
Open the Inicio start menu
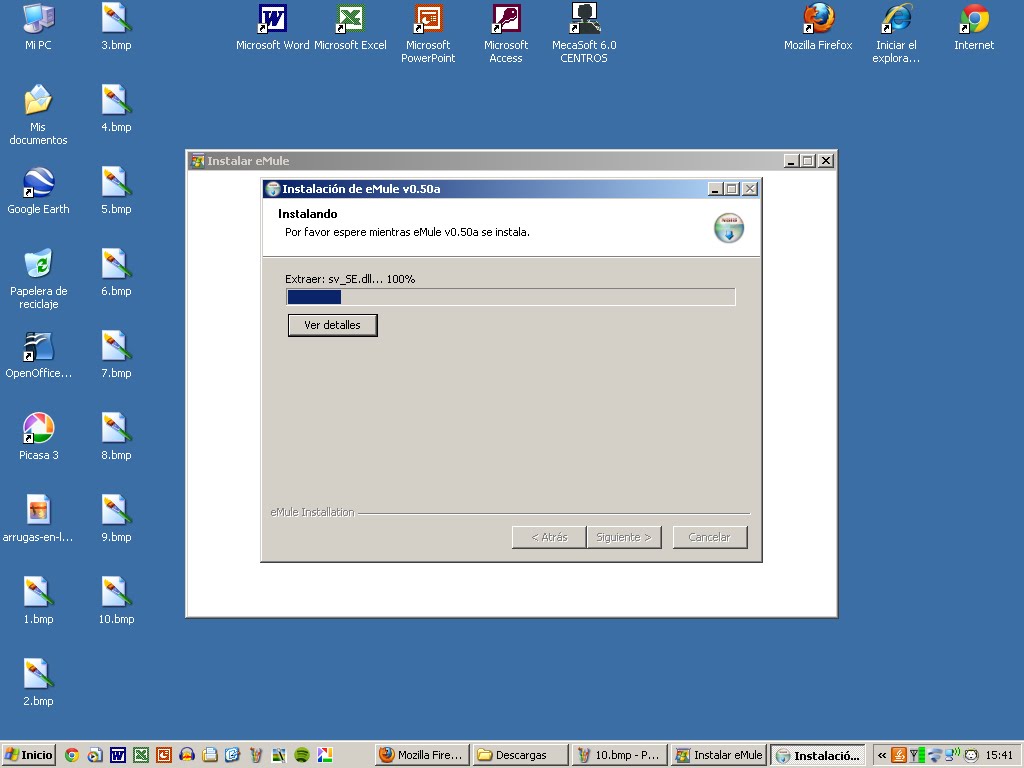coord(29,755)
